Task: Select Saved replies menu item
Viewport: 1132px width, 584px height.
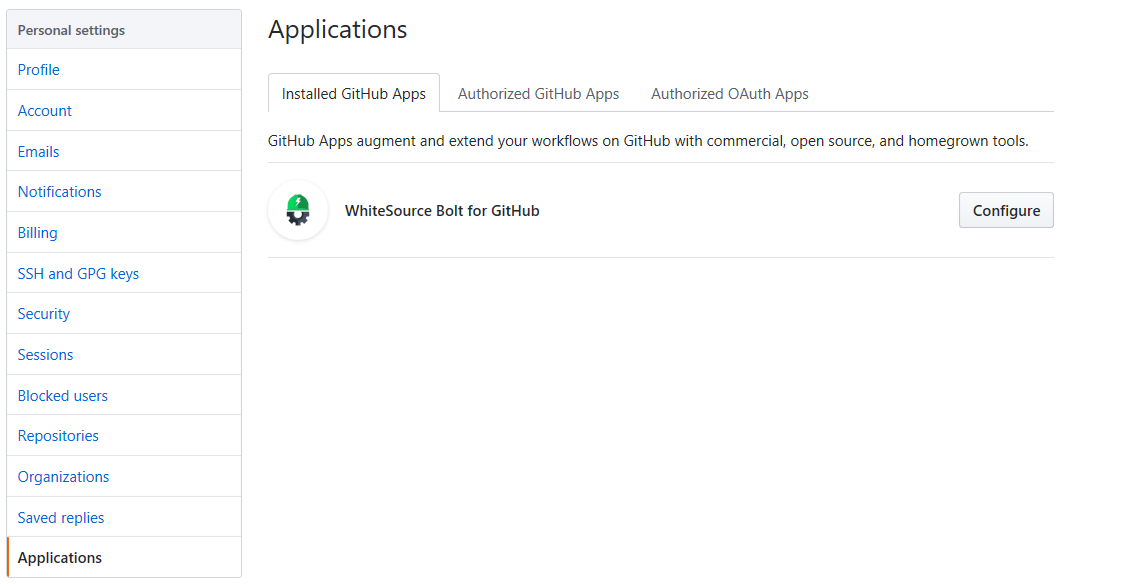Action: (x=61, y=518)
